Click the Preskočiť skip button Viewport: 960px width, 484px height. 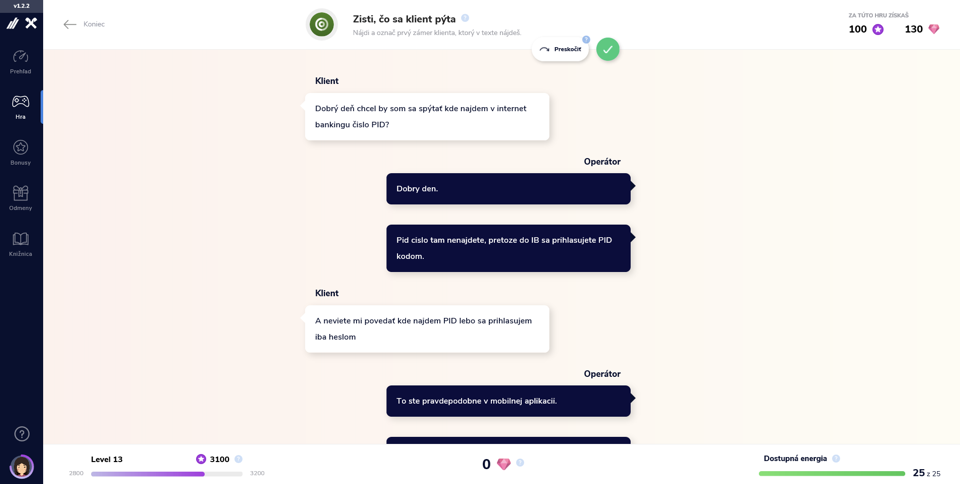click(x=560, y=50)
